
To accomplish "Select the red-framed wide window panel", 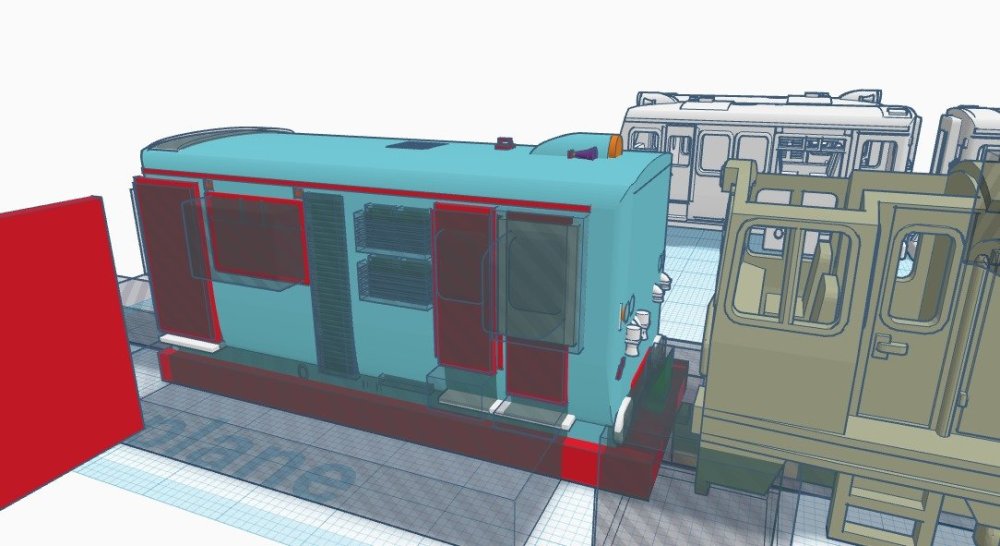I will (255, 238).
